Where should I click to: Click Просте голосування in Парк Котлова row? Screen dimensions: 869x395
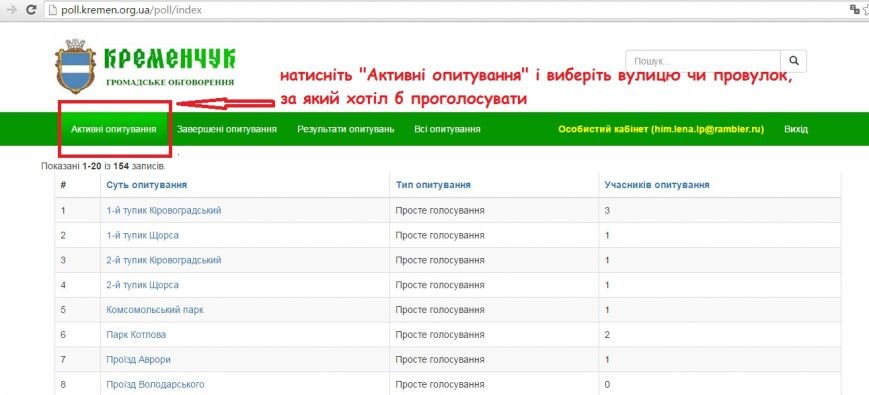coord(440,335)
